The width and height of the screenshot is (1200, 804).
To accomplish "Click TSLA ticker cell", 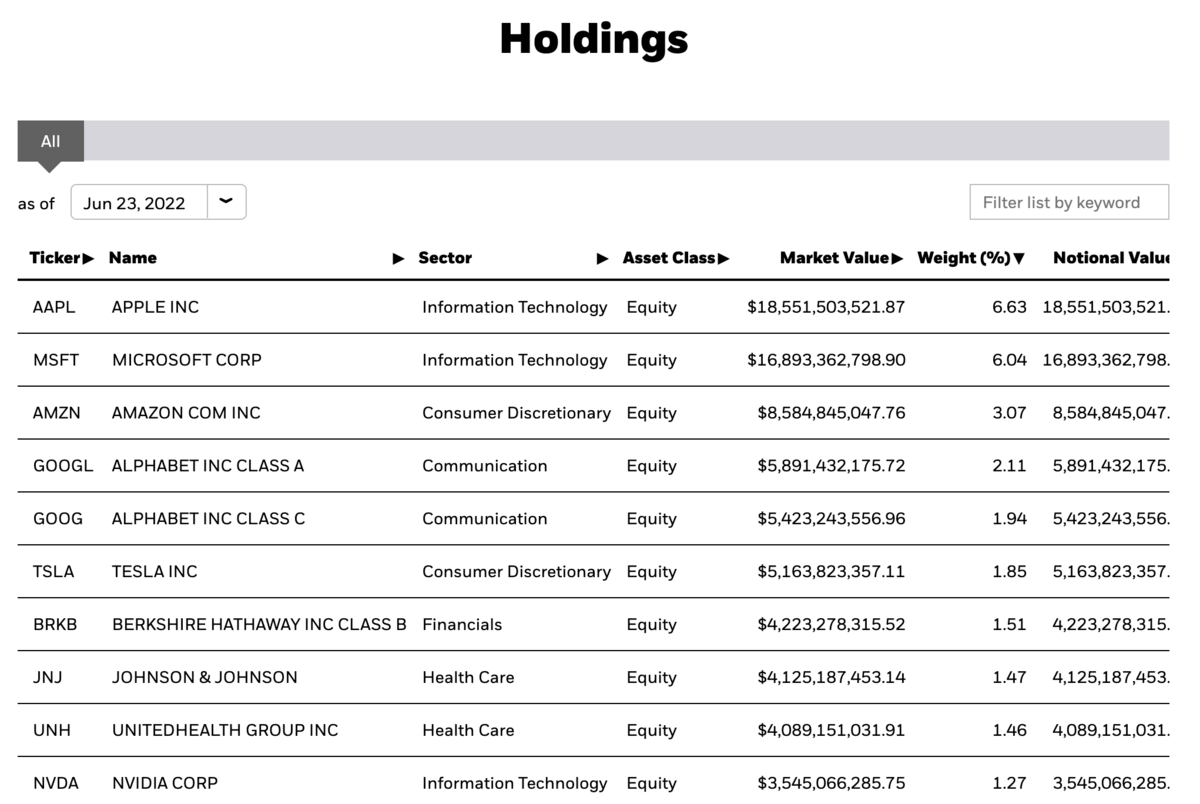I will point(54,572).
